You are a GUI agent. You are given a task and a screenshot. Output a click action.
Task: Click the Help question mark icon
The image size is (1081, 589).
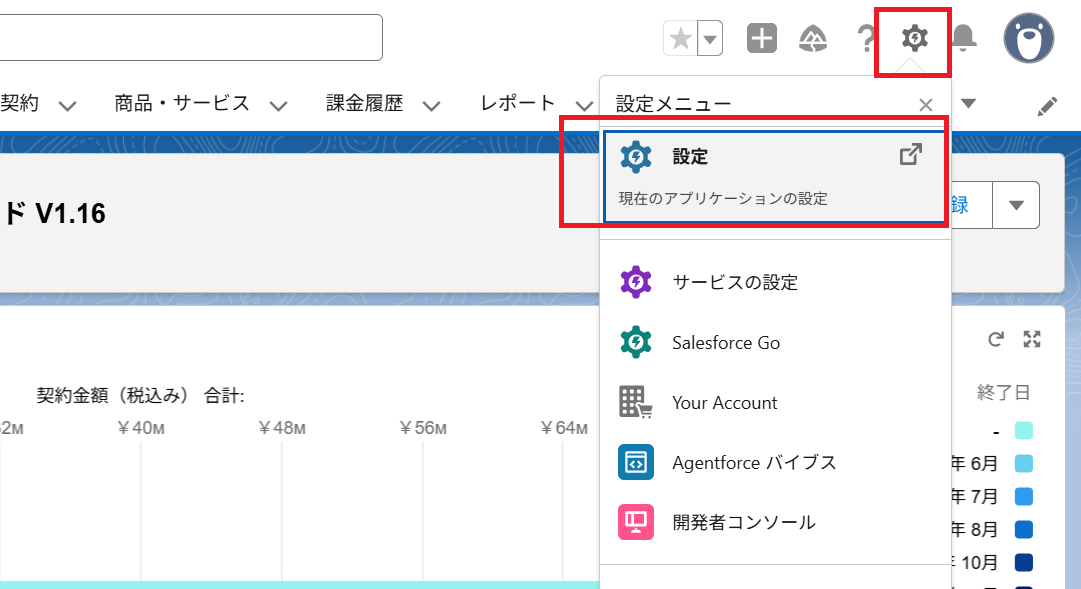click(866, 39)
